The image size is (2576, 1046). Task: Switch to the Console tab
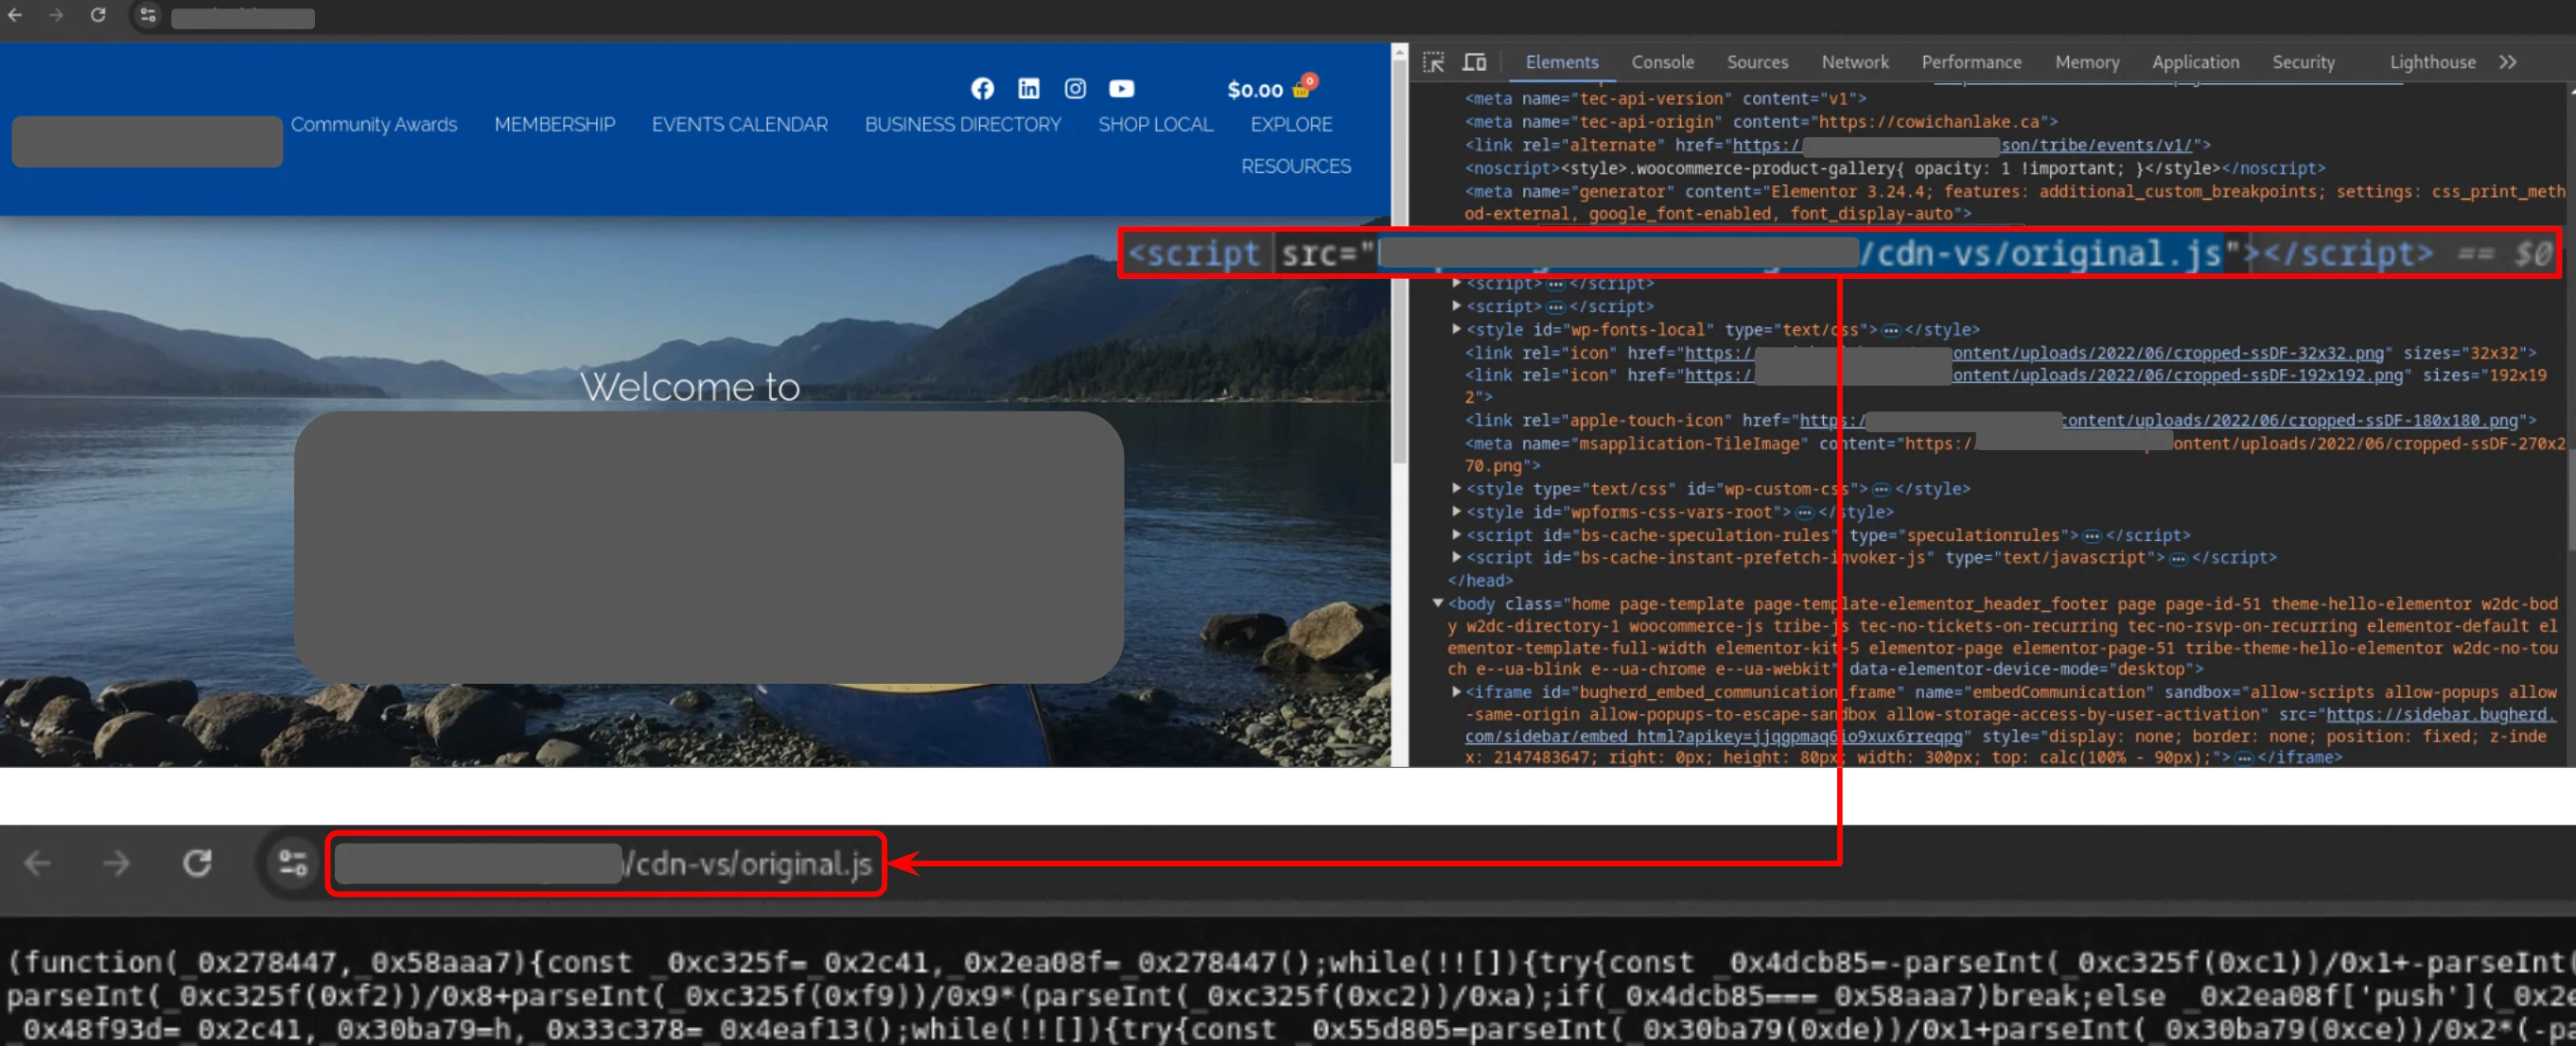(x=1662, y=62)
